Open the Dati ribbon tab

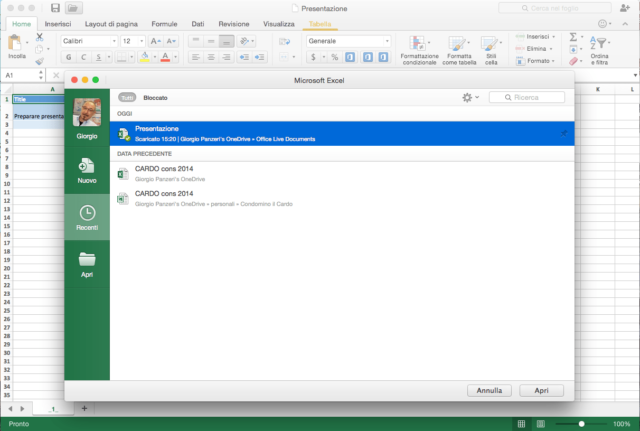click(x=198, y=24)
